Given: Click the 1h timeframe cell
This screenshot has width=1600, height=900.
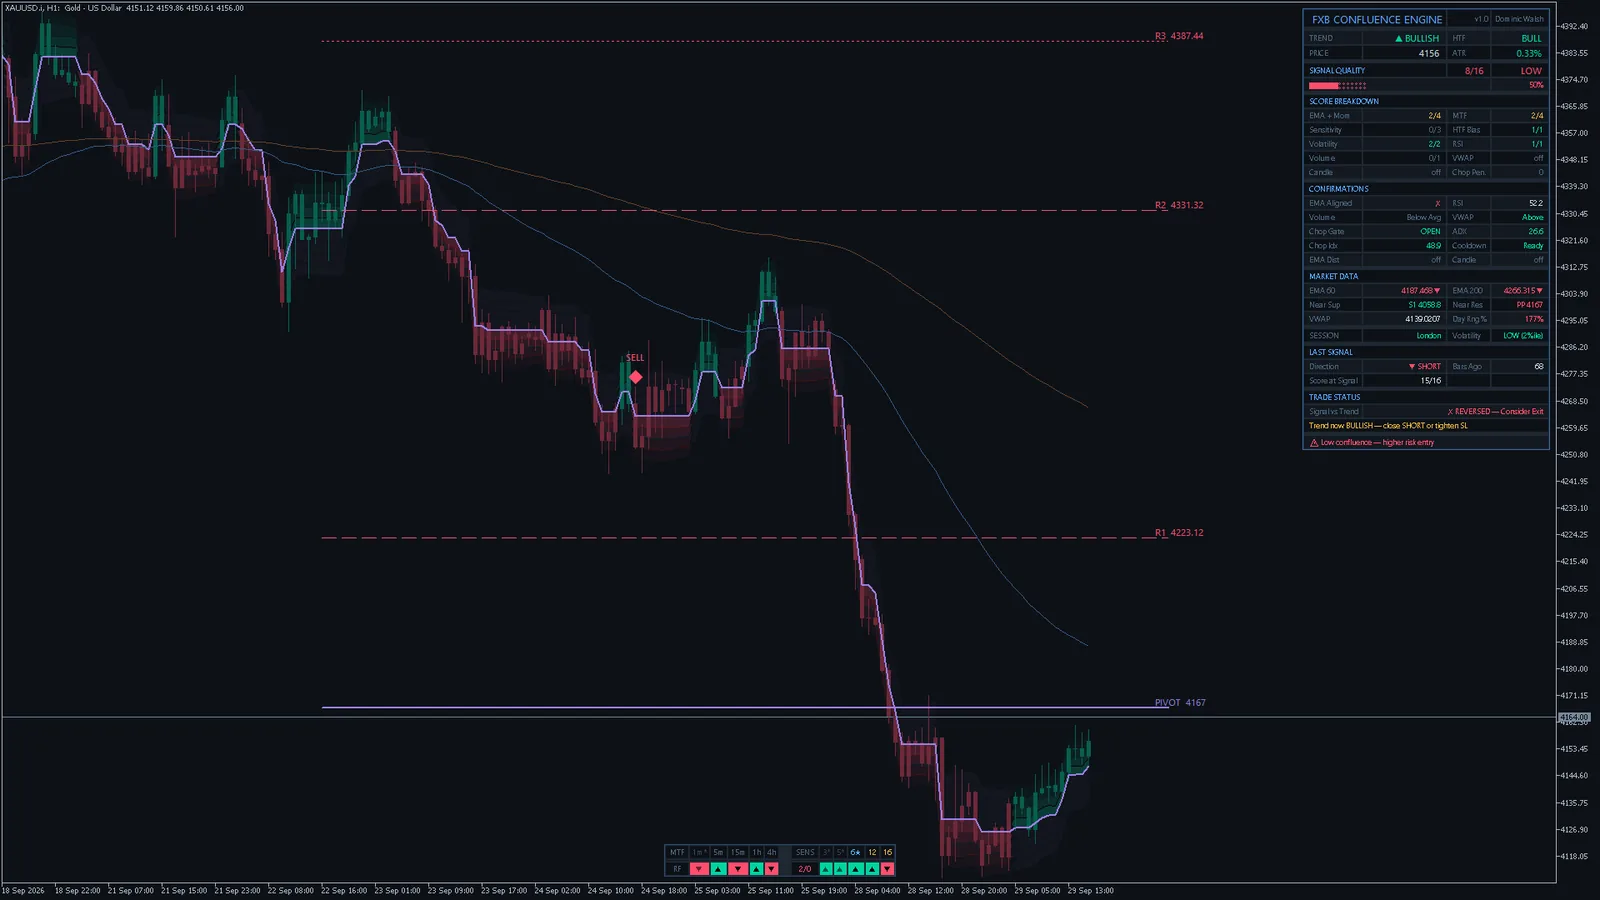Looking at the screenshot, I should tap(757, 852).
